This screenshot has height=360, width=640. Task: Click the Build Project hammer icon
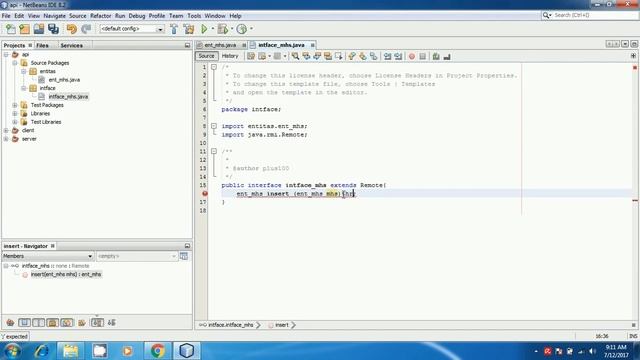coord(174,29)
